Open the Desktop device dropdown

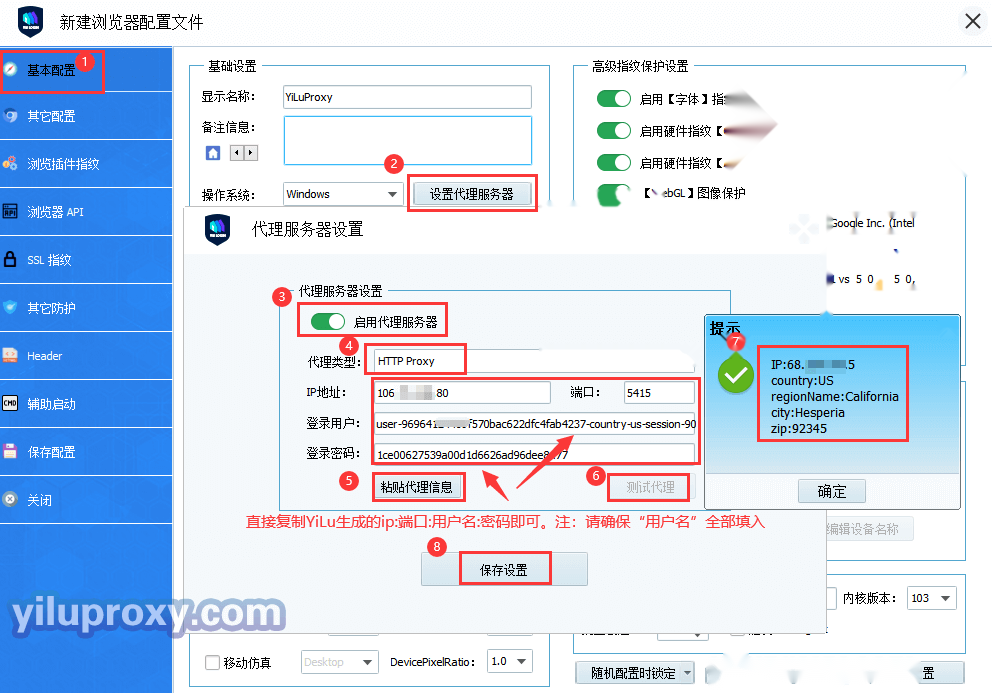pos(340,662)
